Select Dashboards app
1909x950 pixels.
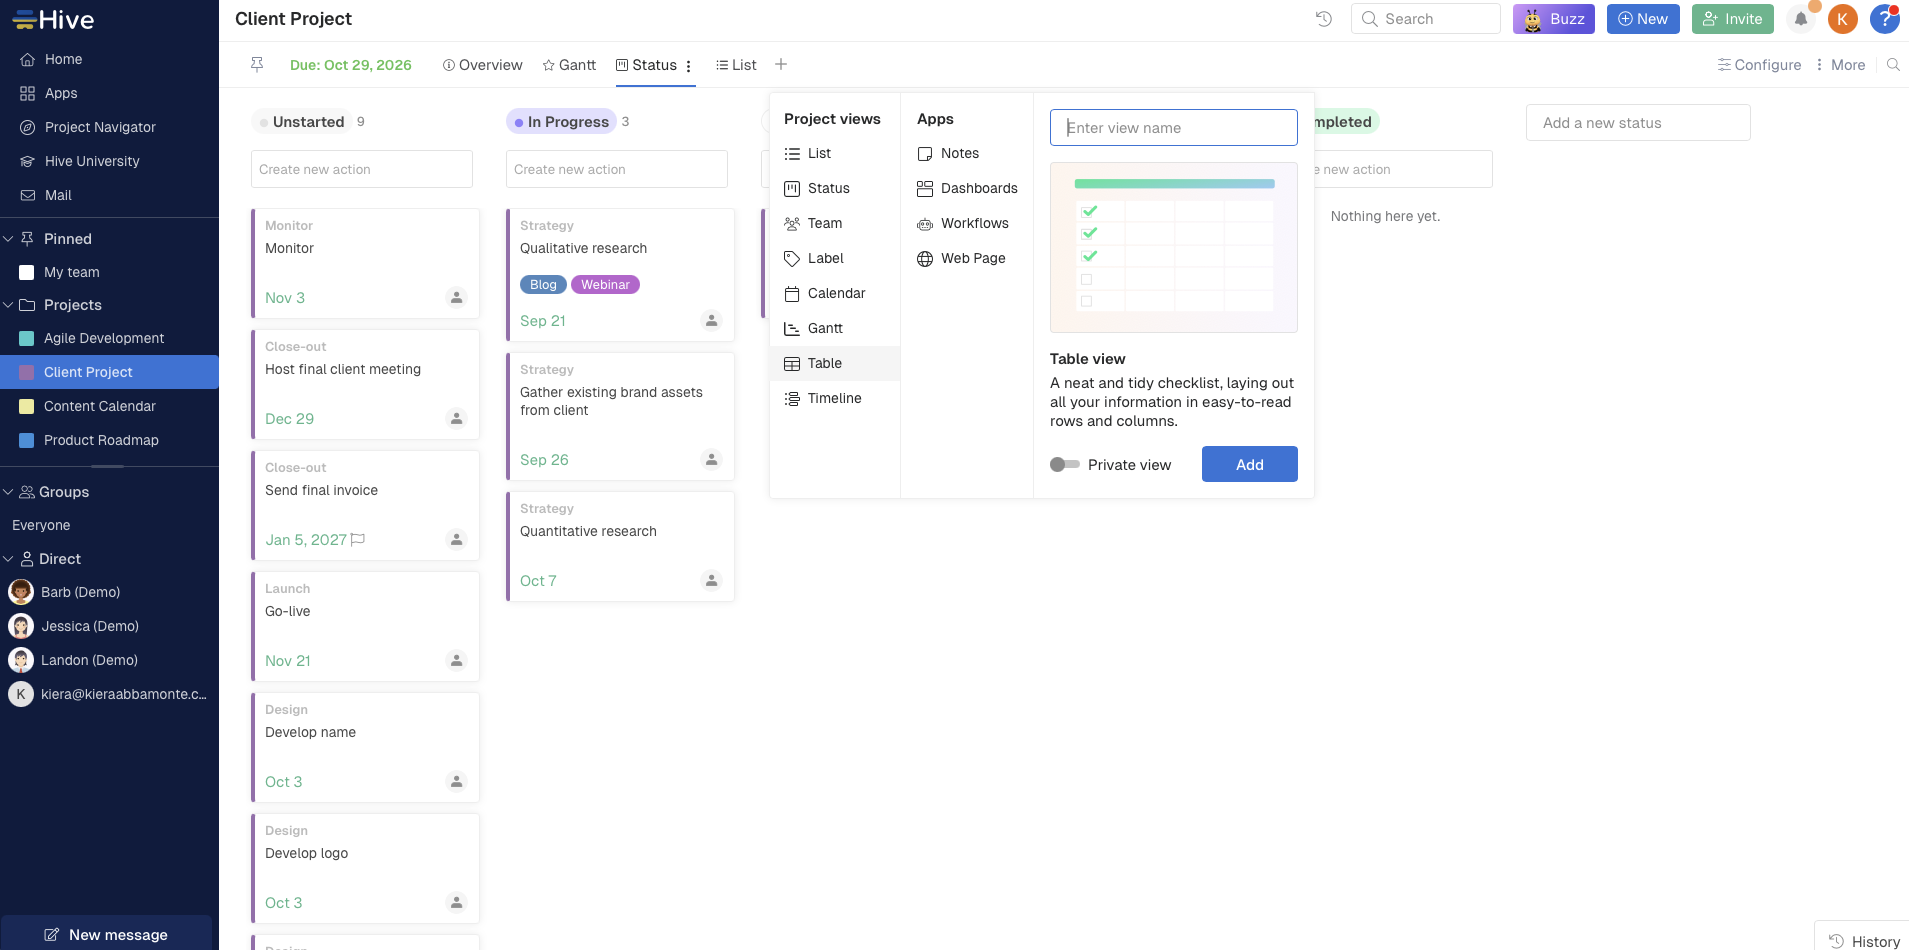(967, 188)
